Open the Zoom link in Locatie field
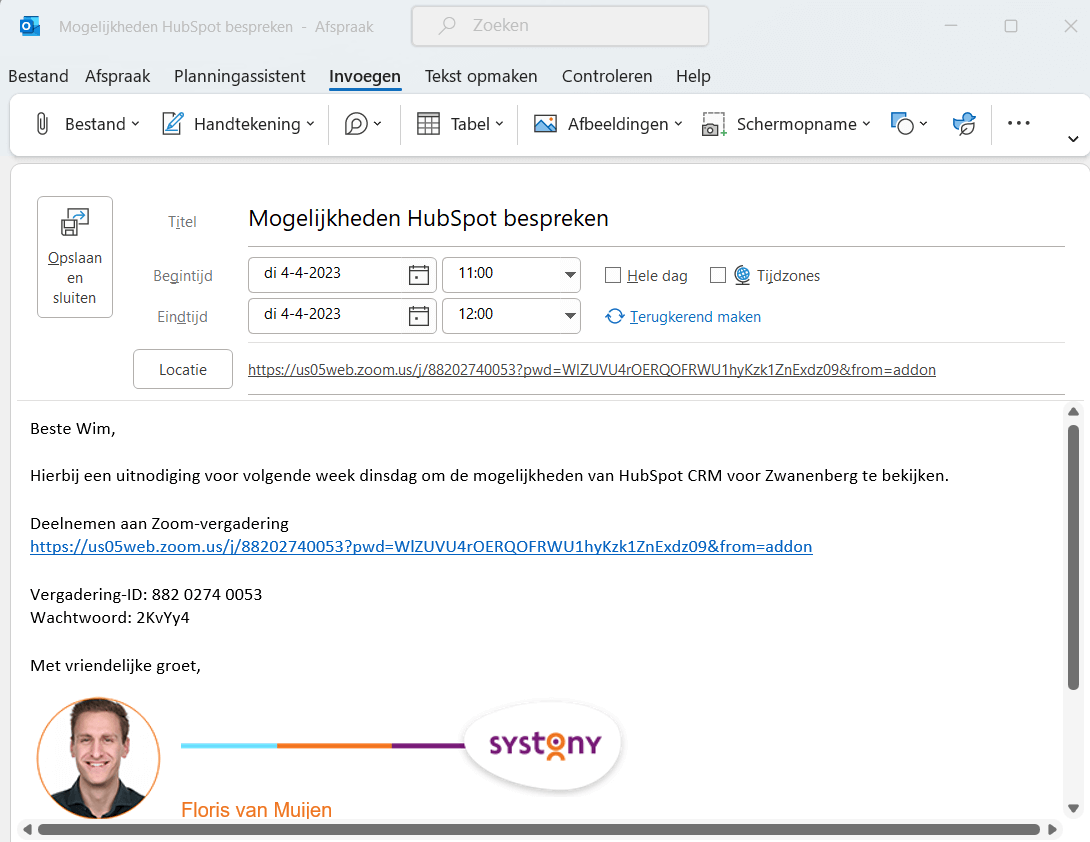This screenshot has width=1090, height=842. (x=592, y=370)
